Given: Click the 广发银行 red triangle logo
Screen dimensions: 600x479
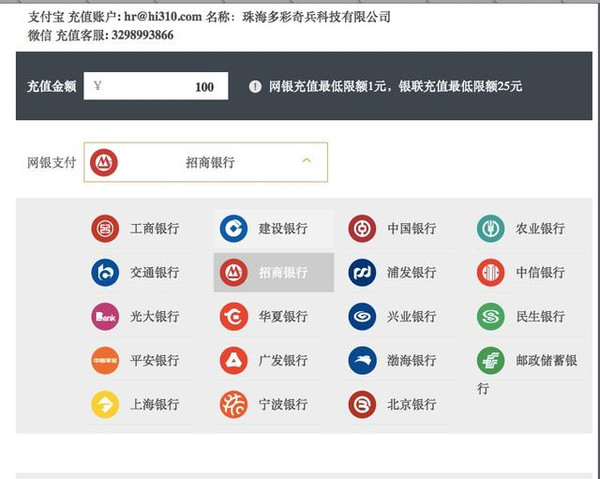Looking at the screenshot, I should tap(234, 360).
